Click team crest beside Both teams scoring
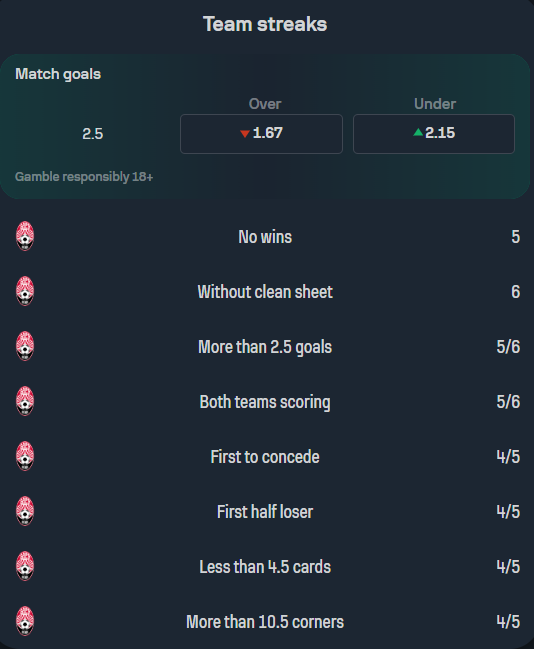This screenshot has width=534, height=649. click(25, 401)
